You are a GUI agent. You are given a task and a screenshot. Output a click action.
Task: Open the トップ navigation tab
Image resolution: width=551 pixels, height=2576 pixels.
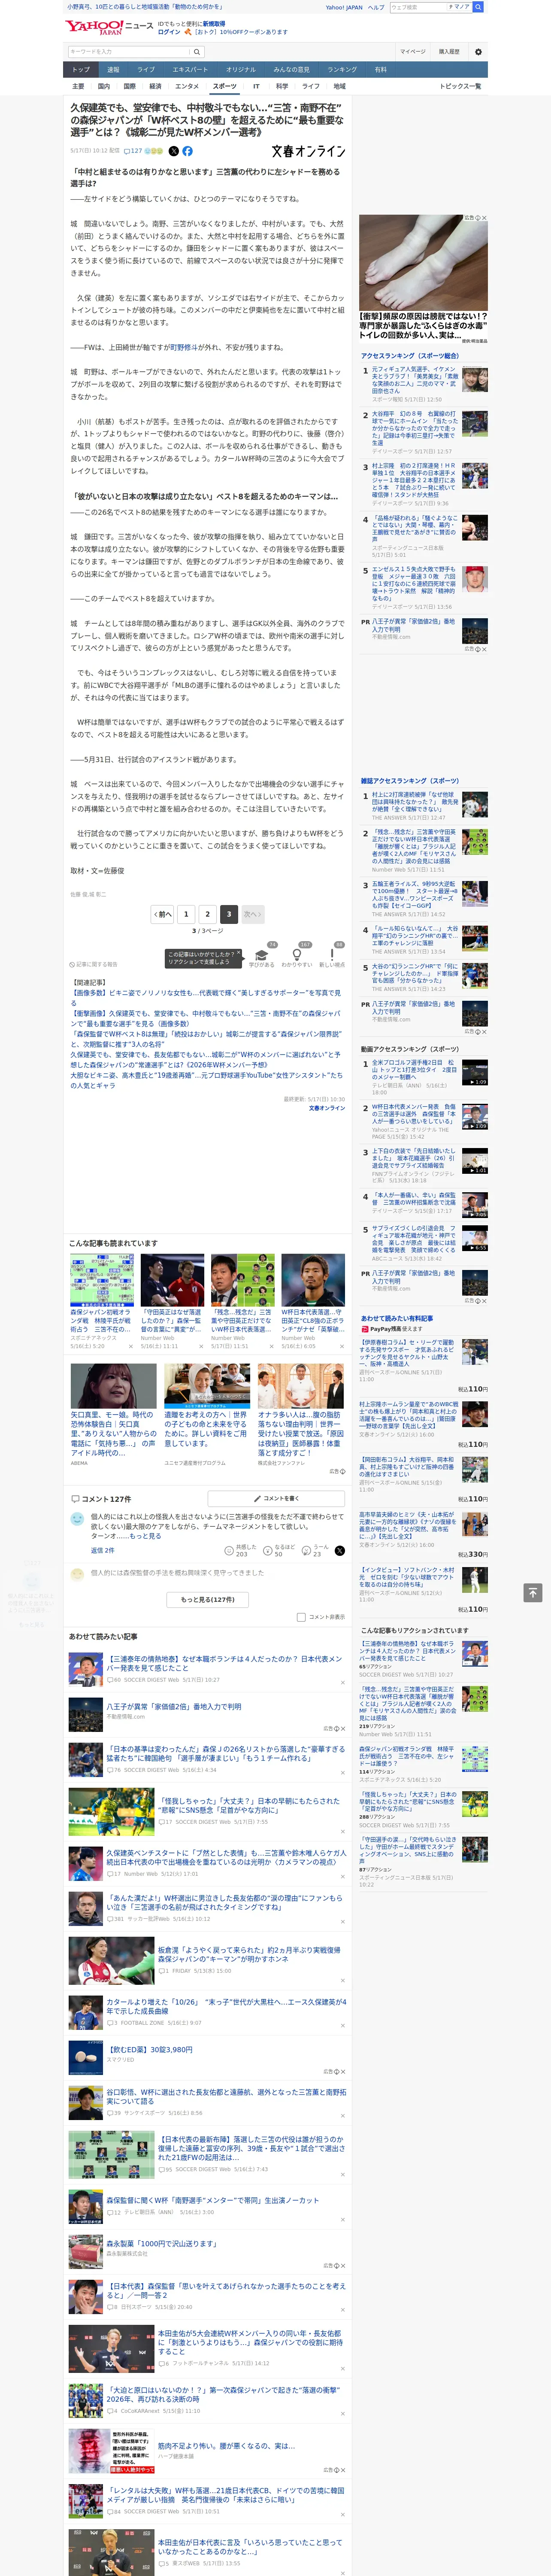pyautogui.click(x=81, y=70)
